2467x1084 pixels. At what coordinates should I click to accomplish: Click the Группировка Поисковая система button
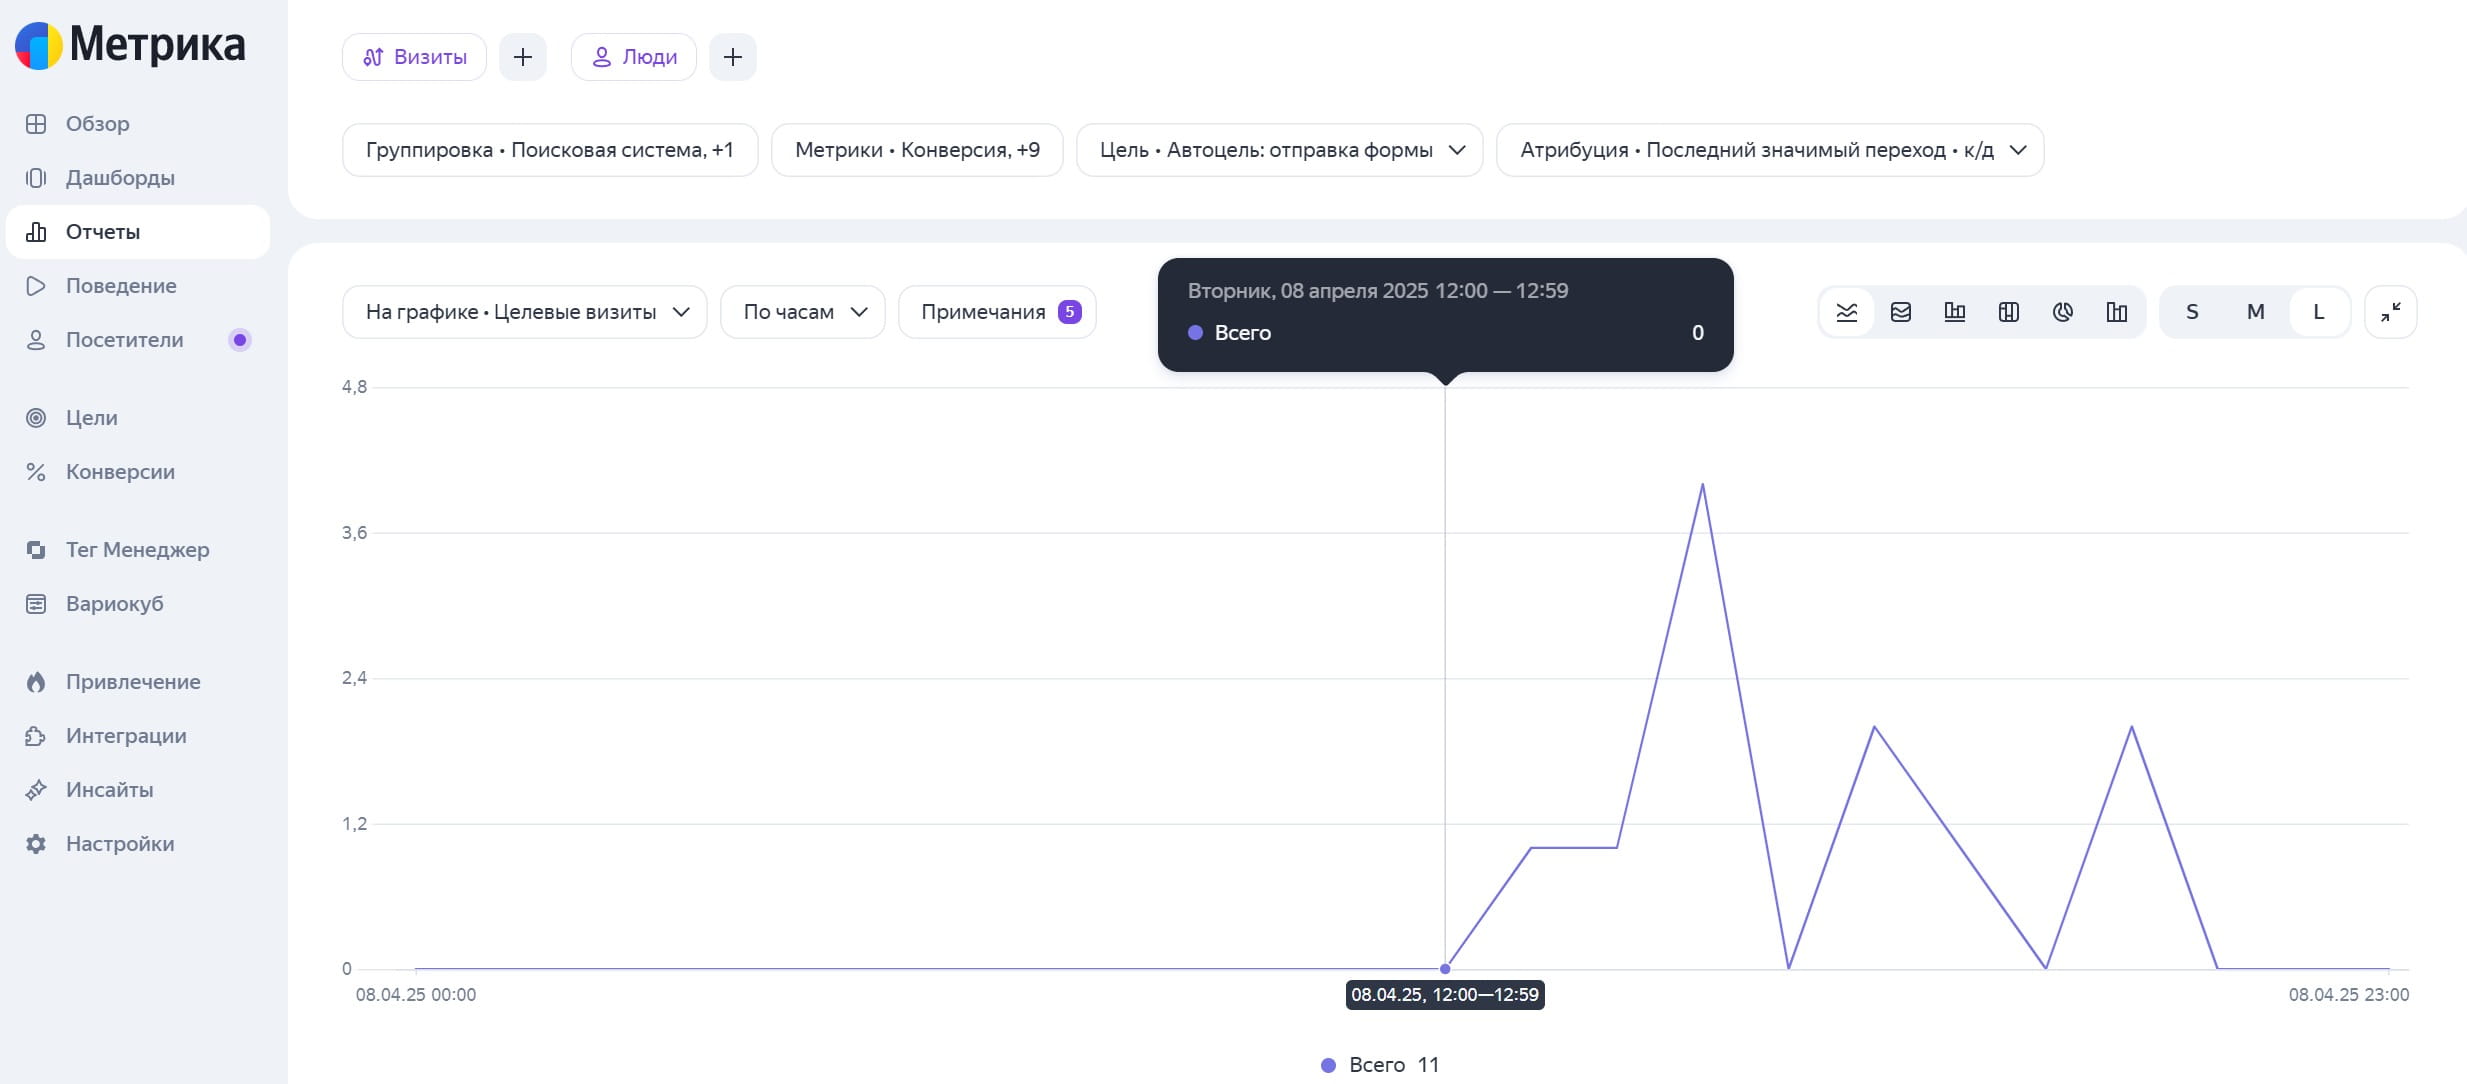550,150
